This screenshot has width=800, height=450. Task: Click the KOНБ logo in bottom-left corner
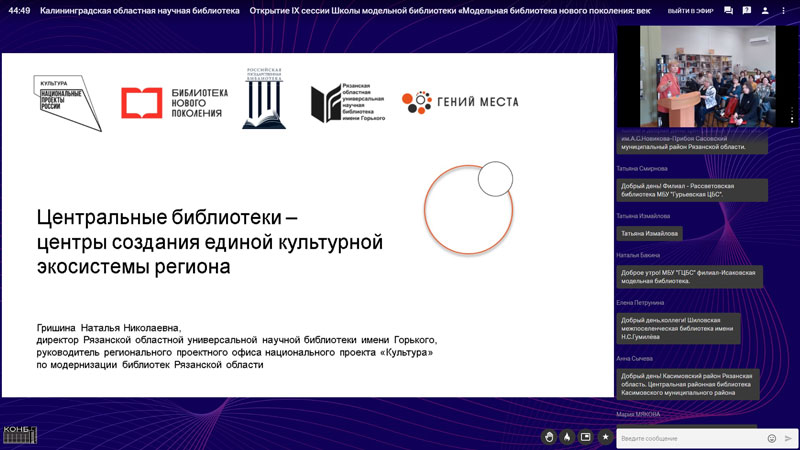19,434
